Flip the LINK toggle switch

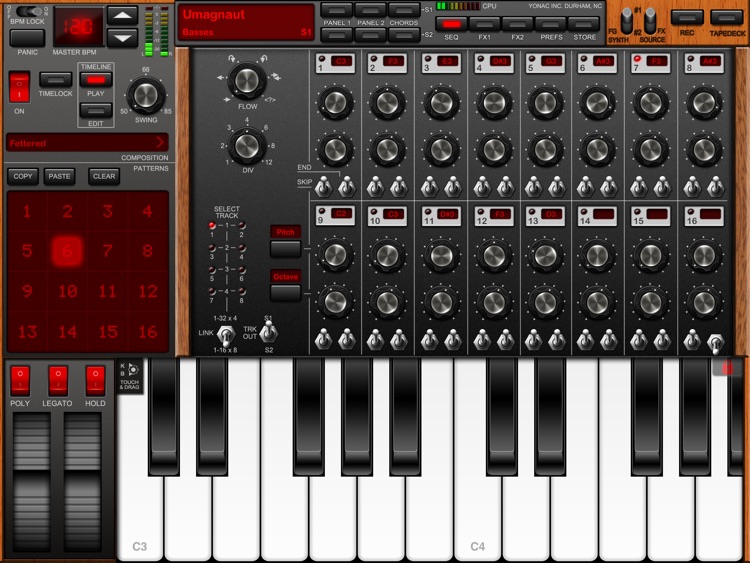click(x=225, y=335)
